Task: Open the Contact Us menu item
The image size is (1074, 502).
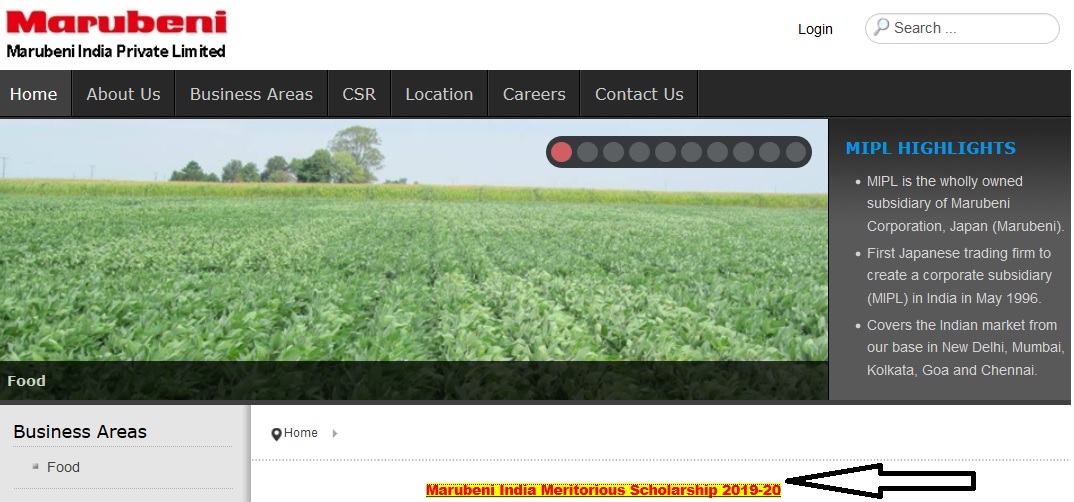Action: [x=639, y=94]
